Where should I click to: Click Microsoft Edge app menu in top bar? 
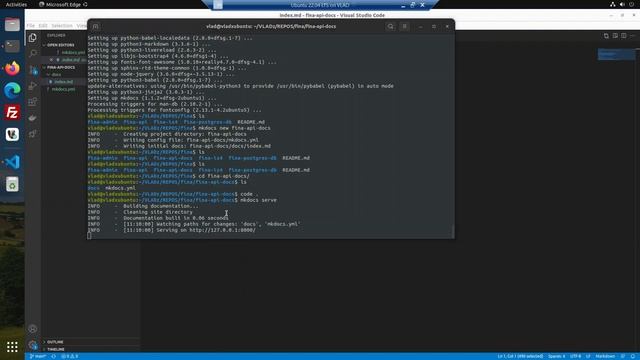pyautogui.click(x=63, y=4)
